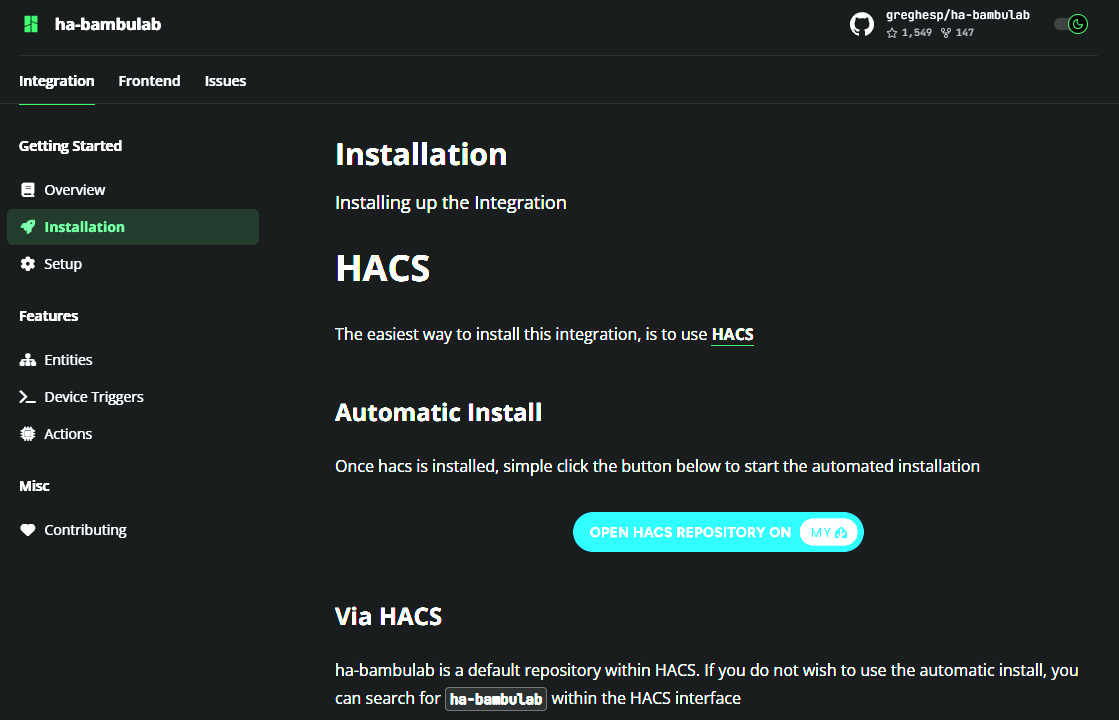Click the fork icon beside 147

click(946, 33)
